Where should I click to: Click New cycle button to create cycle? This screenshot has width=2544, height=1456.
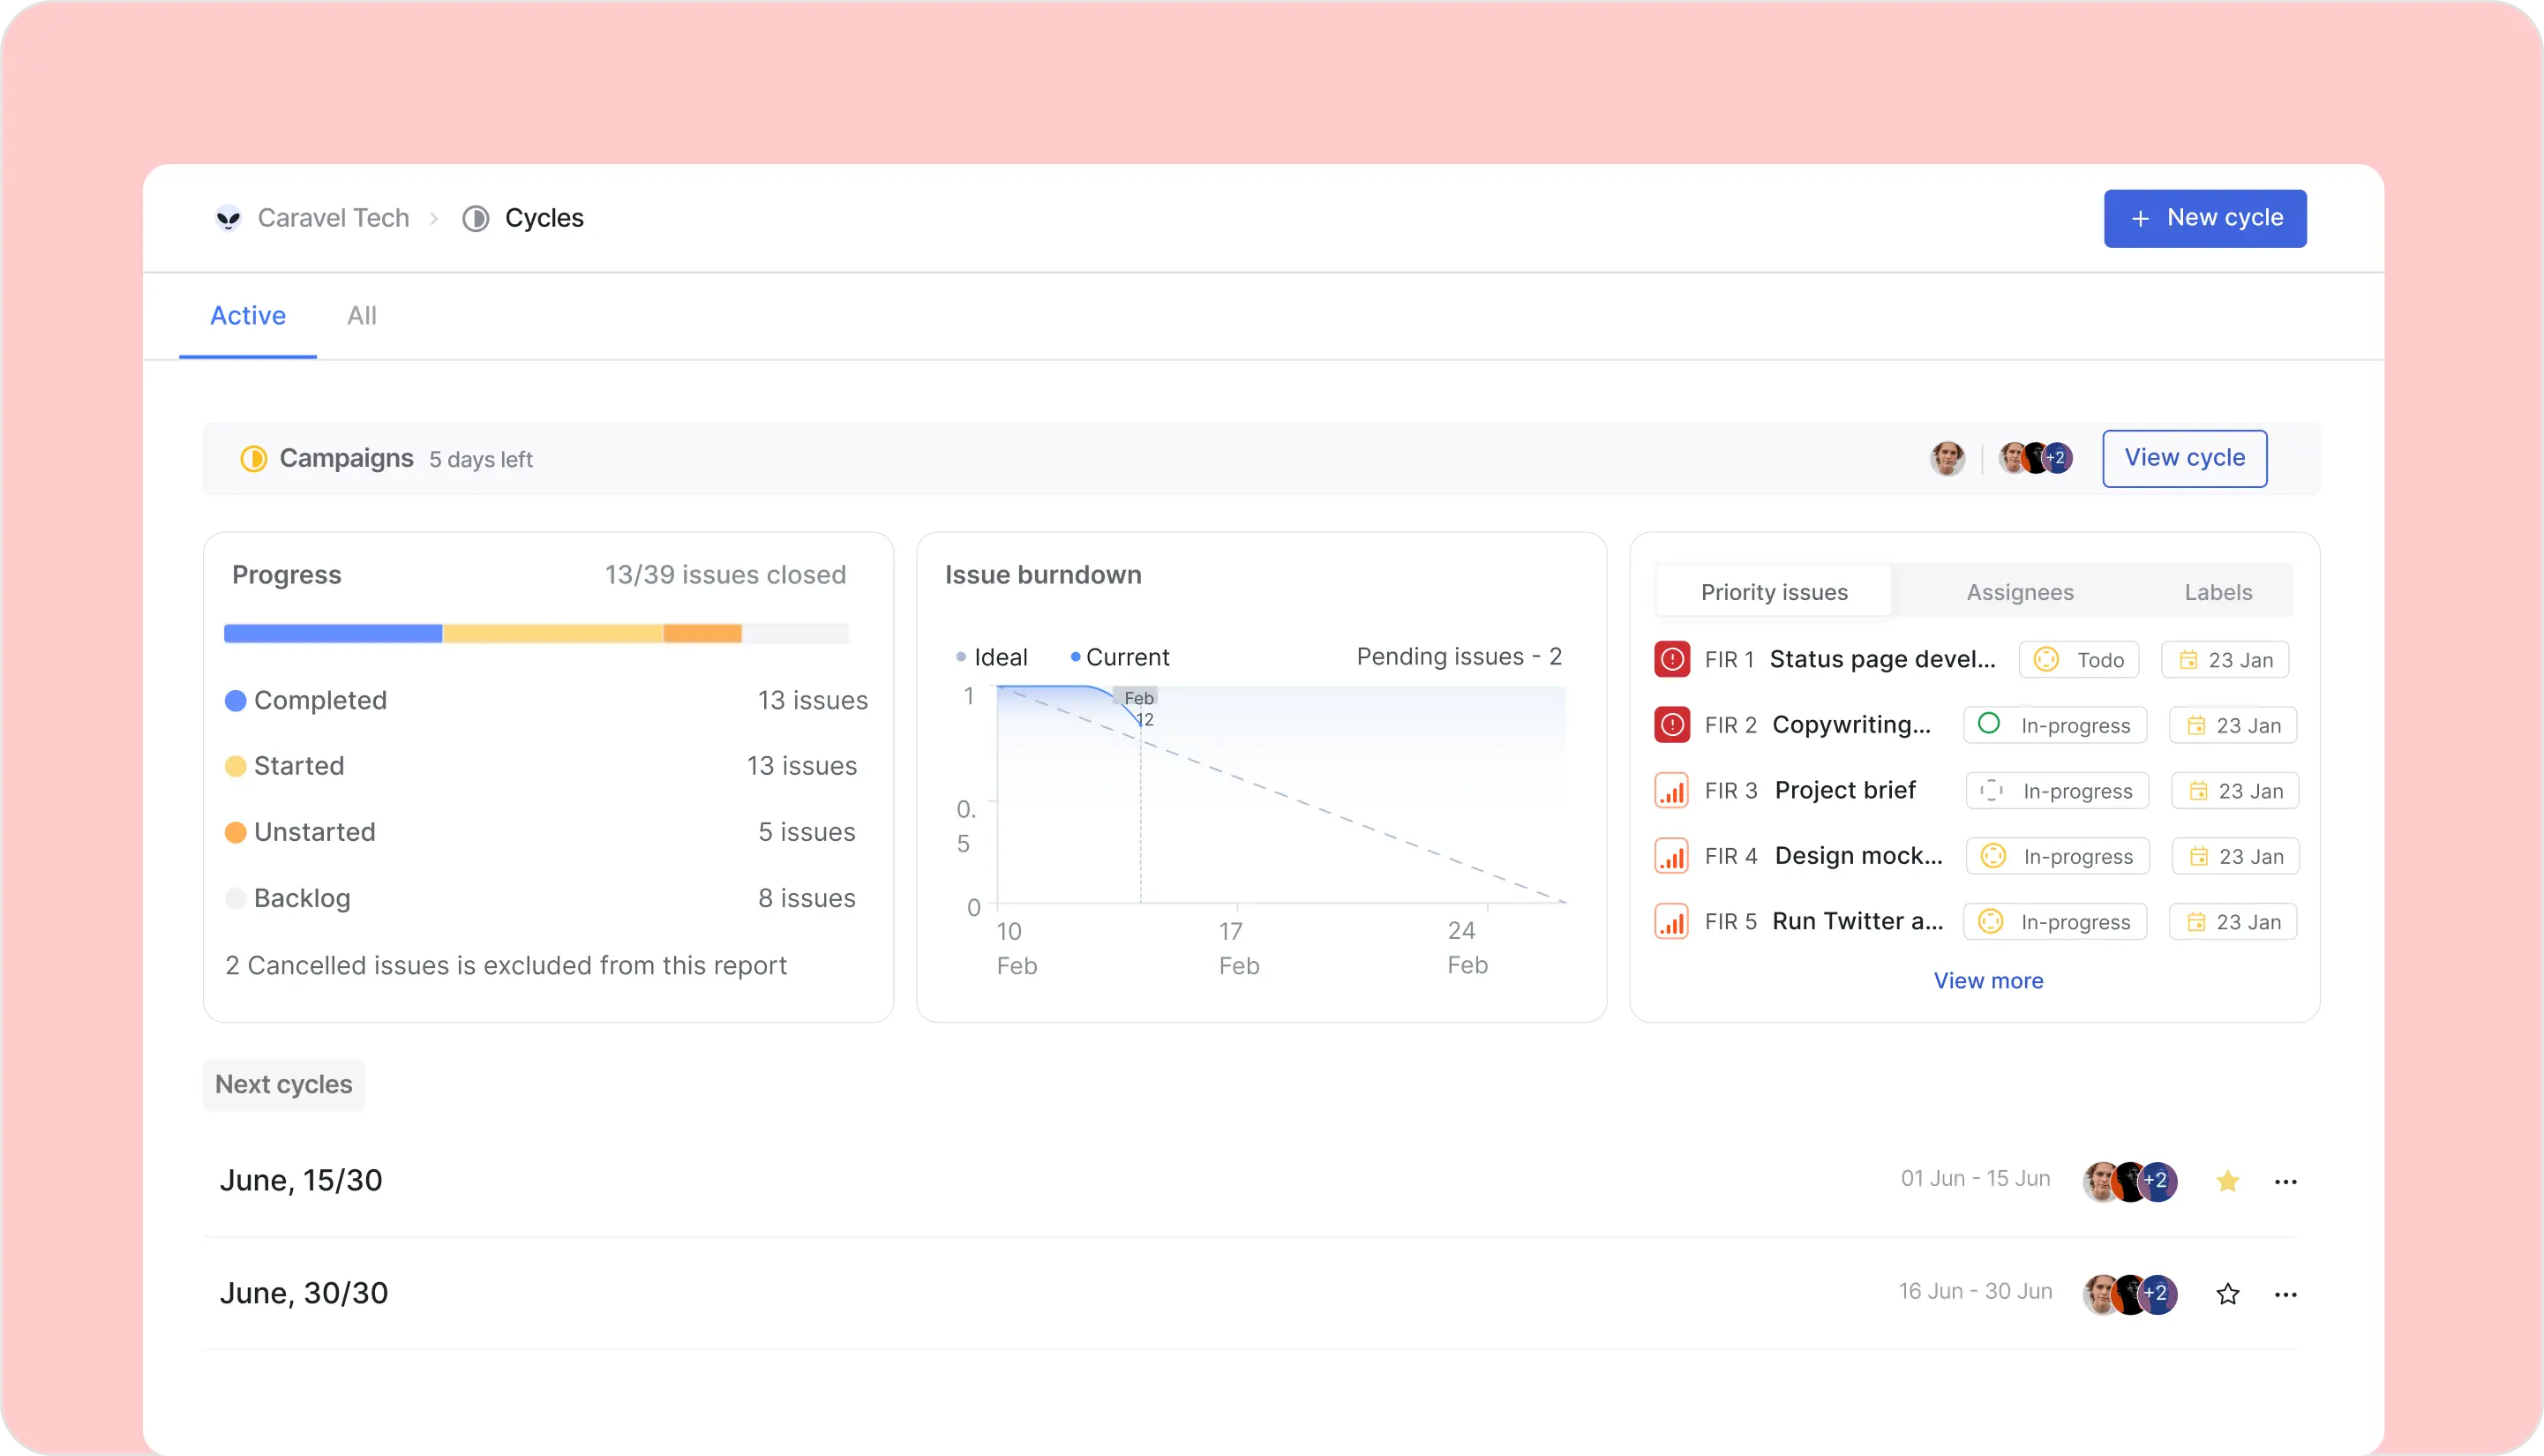2209,219
